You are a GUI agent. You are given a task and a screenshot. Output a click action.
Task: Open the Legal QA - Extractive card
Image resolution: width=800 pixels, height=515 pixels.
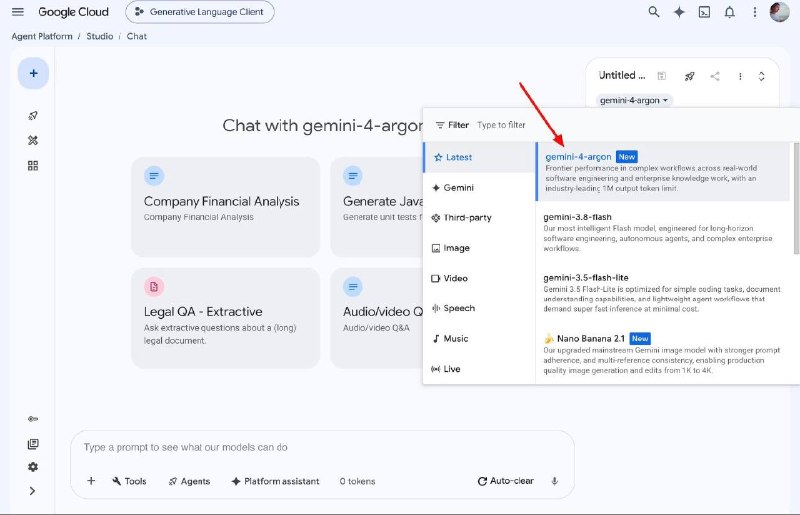tap(225, 317)
